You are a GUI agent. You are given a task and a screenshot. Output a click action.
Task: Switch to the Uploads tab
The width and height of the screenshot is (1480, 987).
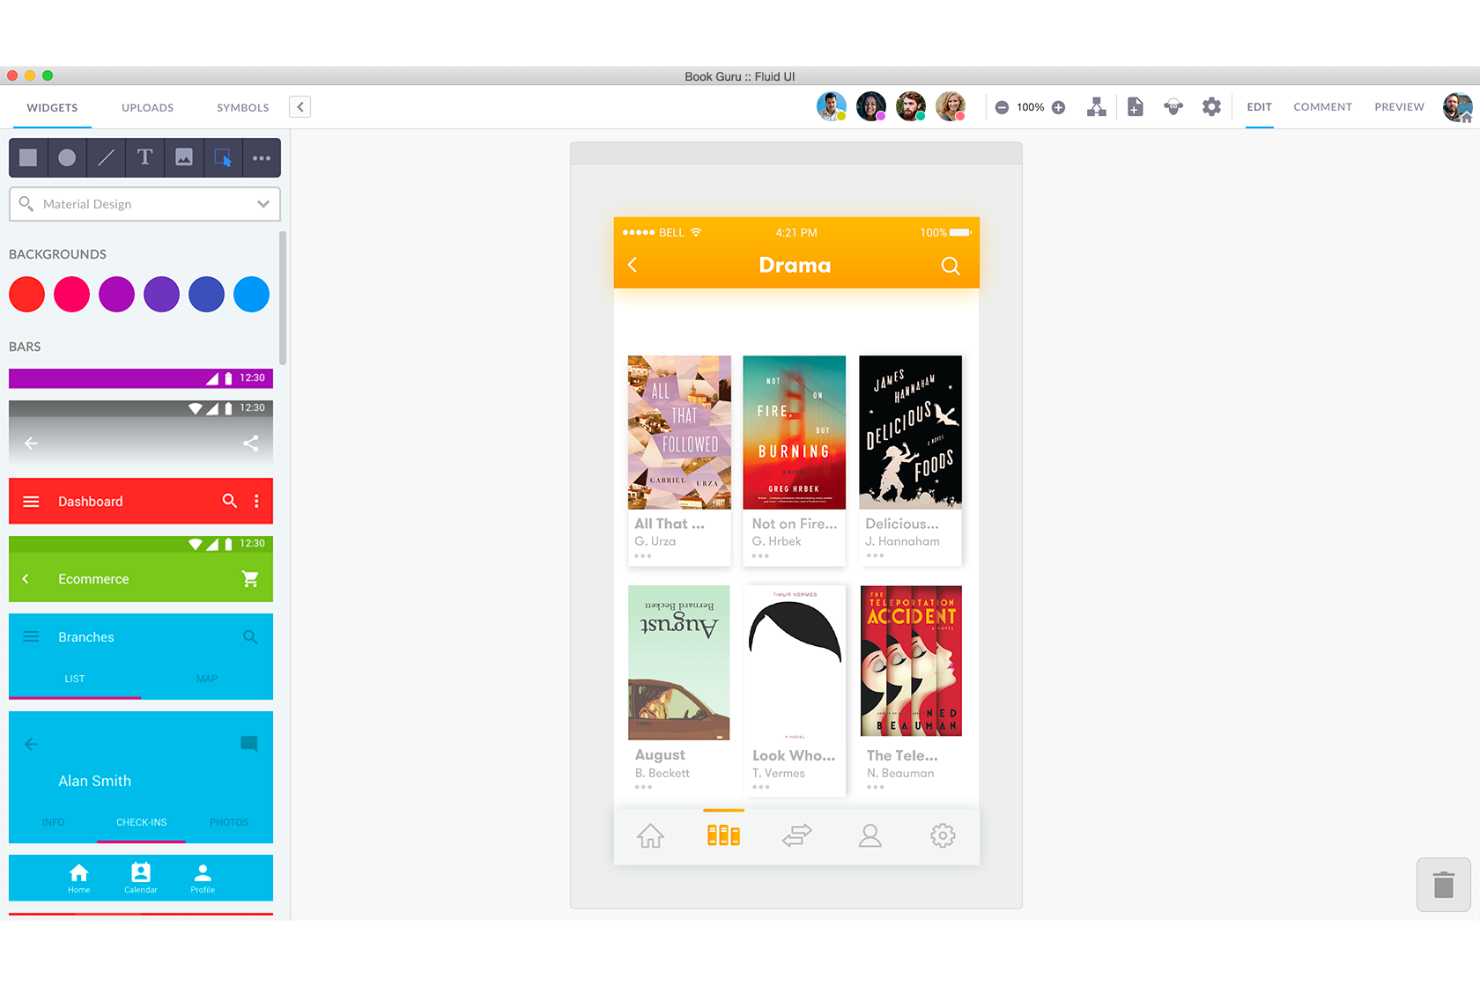[147, 107]
